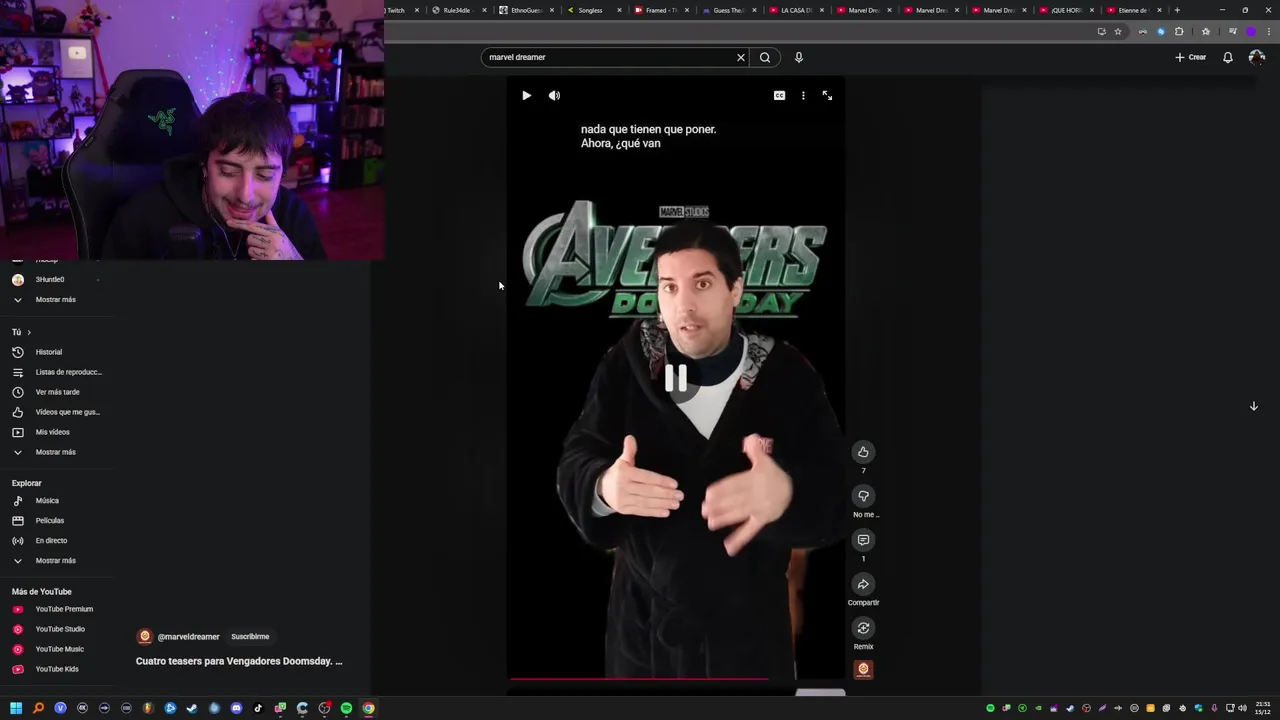
Task: Open Ver más tarde playlist
Action: (56, 392)
